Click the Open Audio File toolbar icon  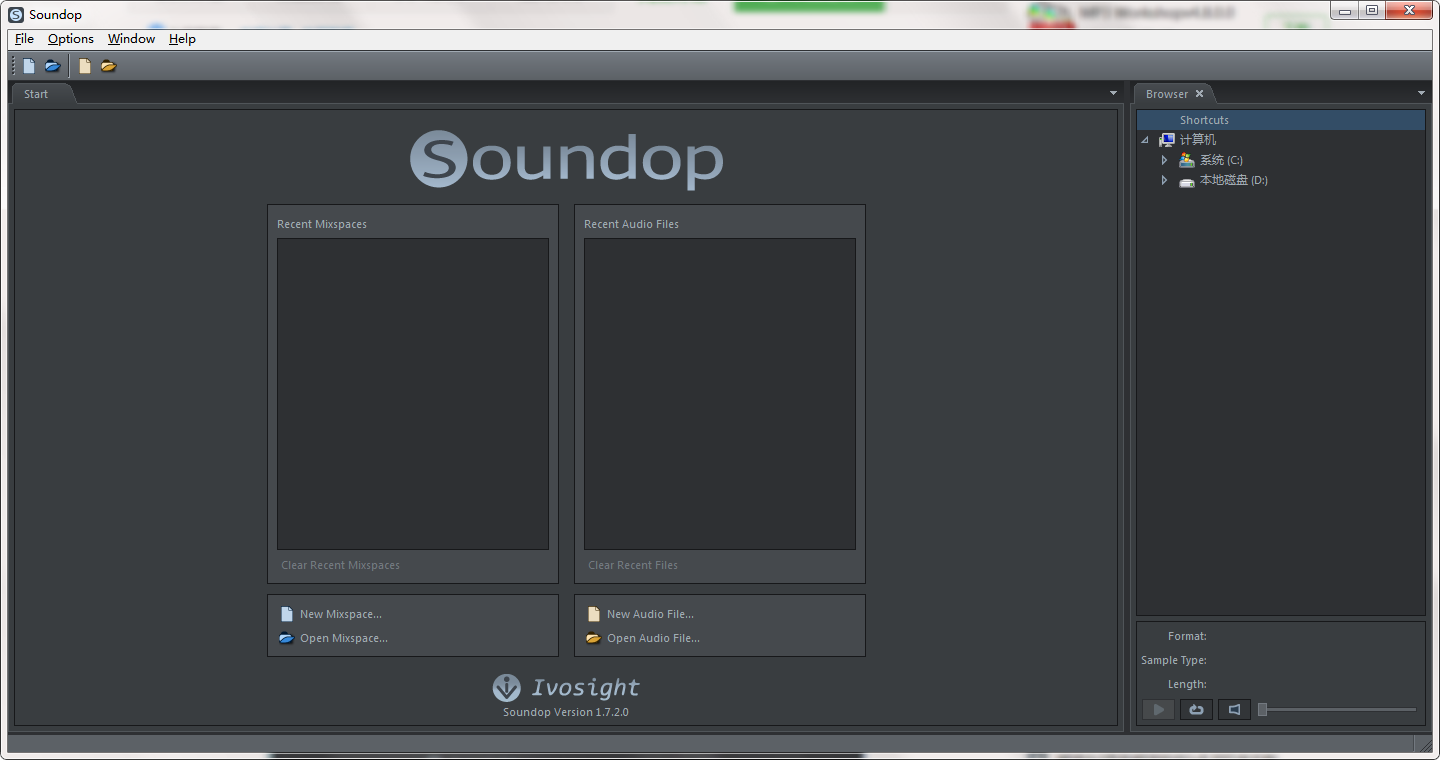(108, 66)
